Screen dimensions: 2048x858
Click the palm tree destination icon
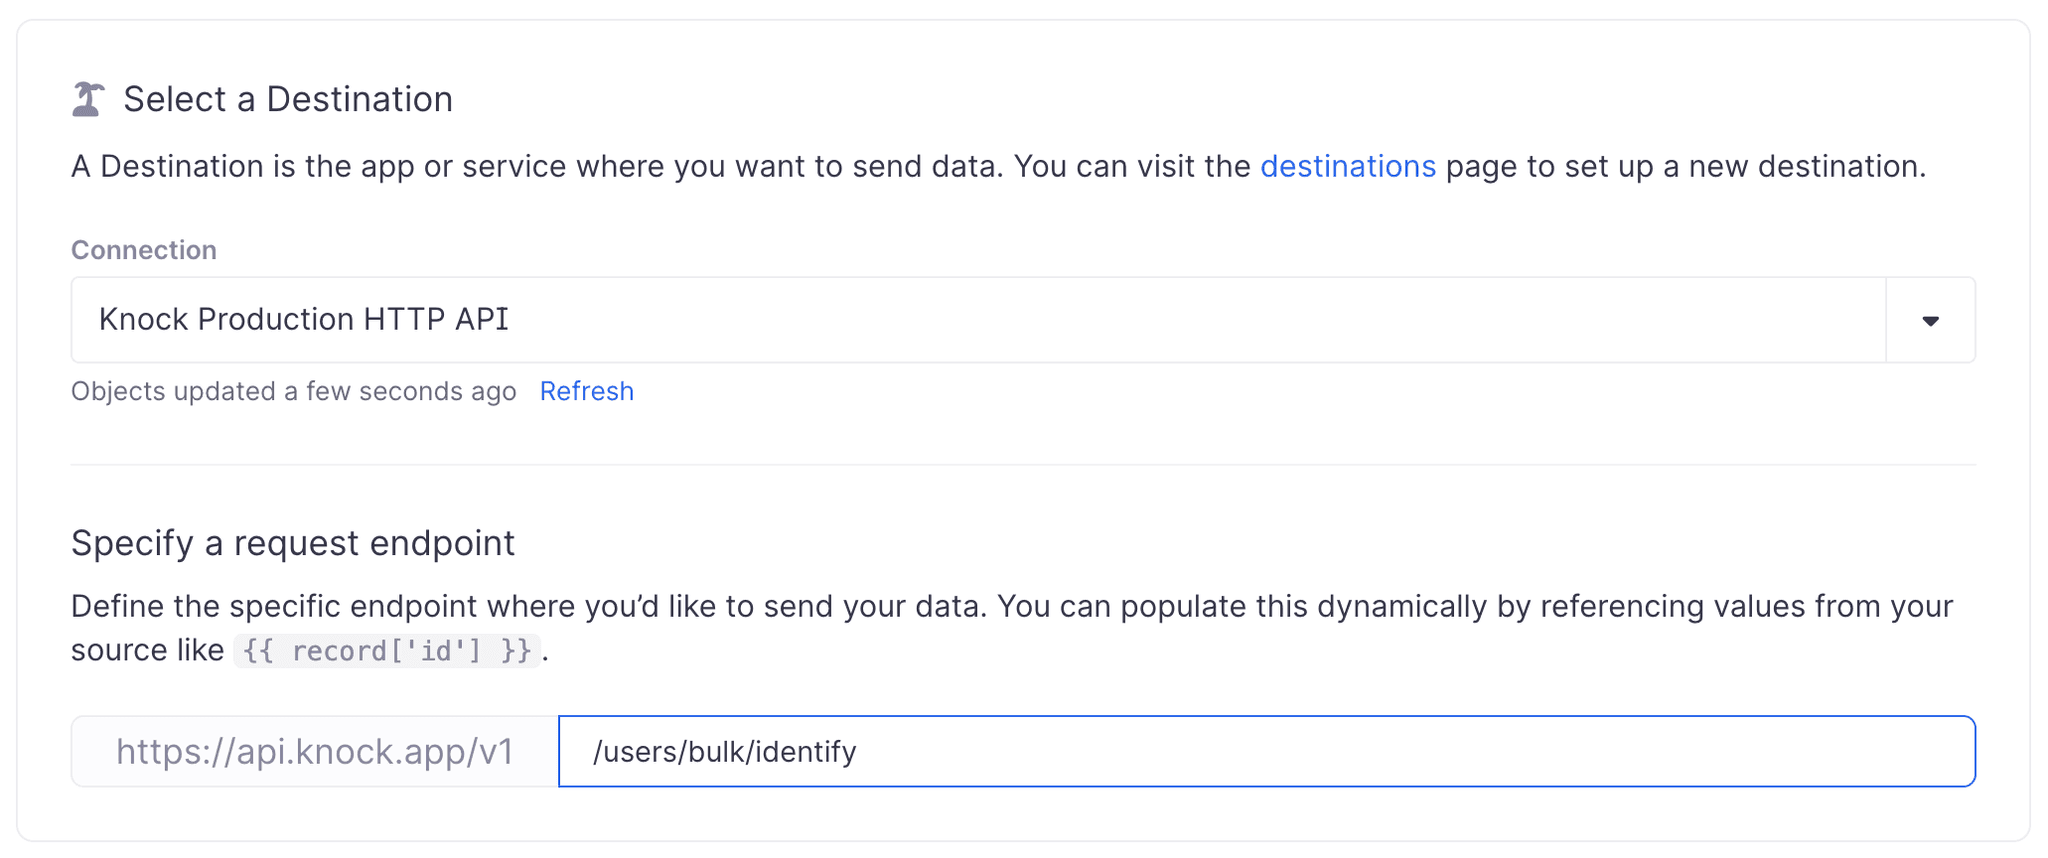point(86,99)
